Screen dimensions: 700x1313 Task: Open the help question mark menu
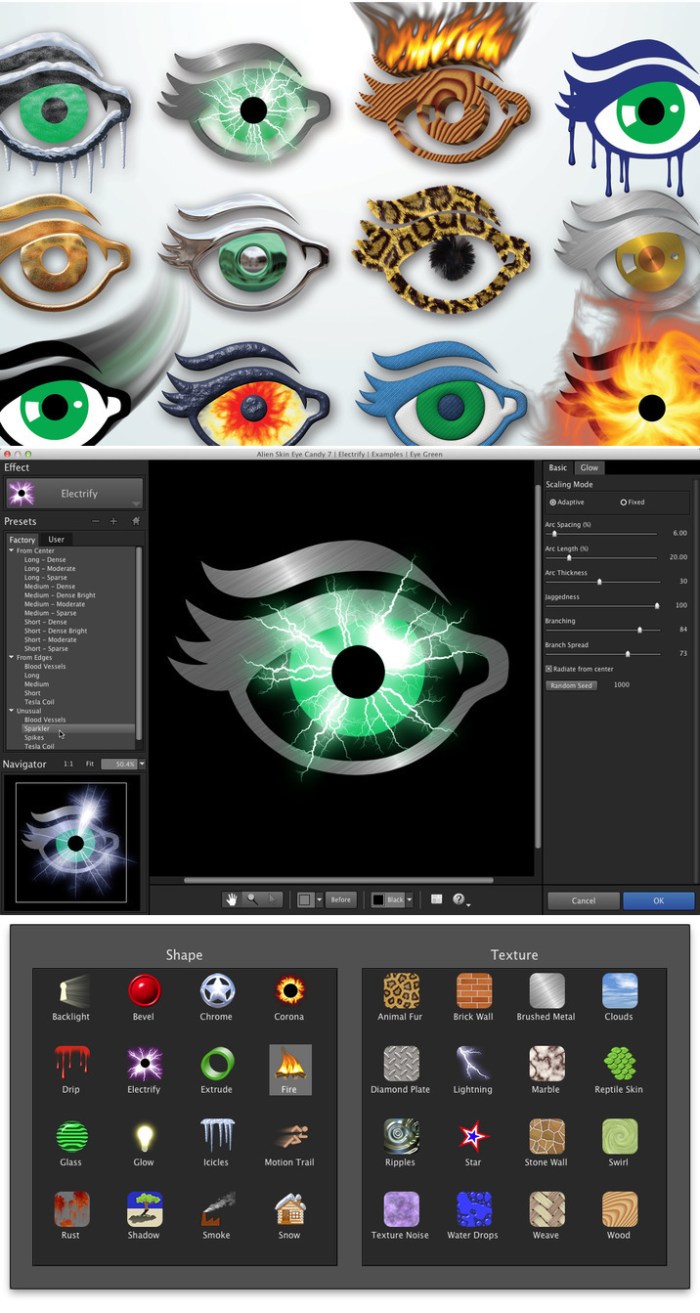click(459, 900)
